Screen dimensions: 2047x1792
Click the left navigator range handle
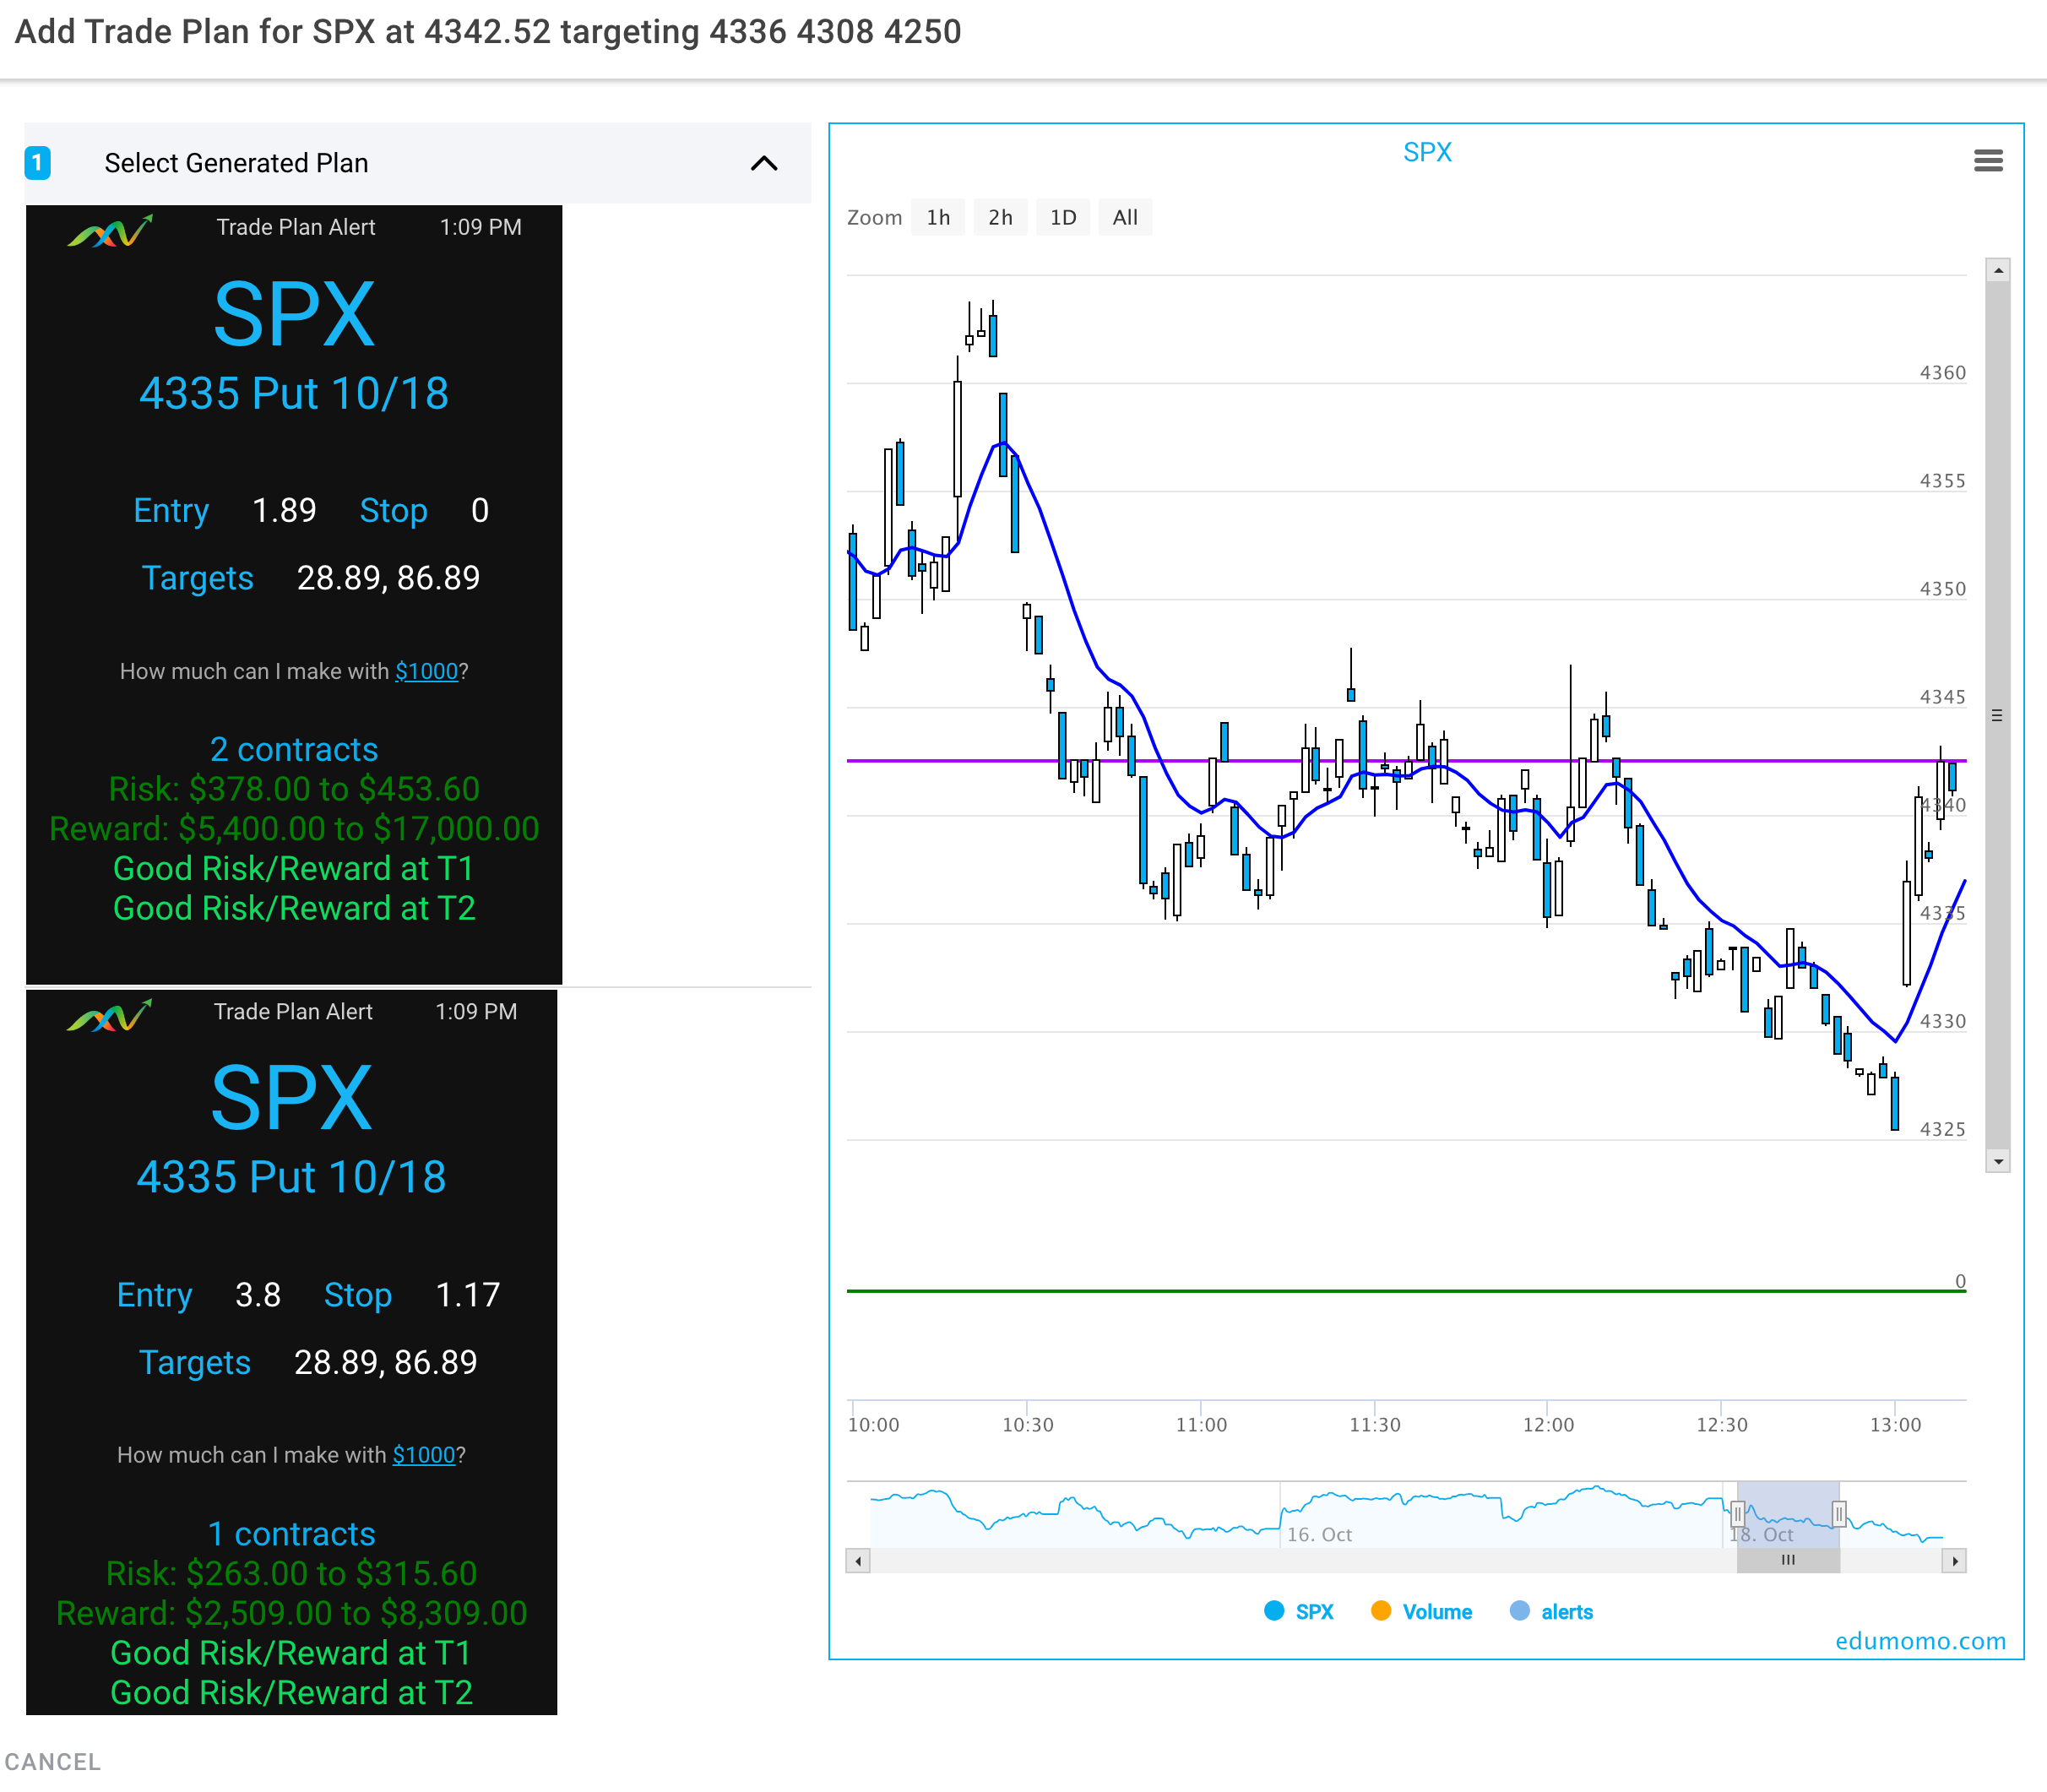coord(1737,1513)
